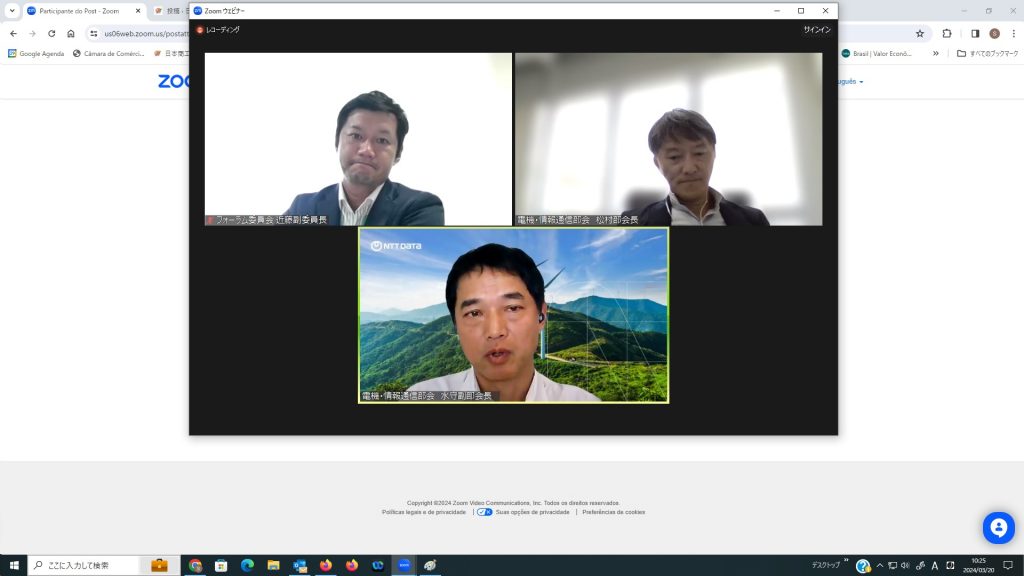Open Chrome side panel icon
This screenshot has height=576, width=1024.
[x=975, y=33]
